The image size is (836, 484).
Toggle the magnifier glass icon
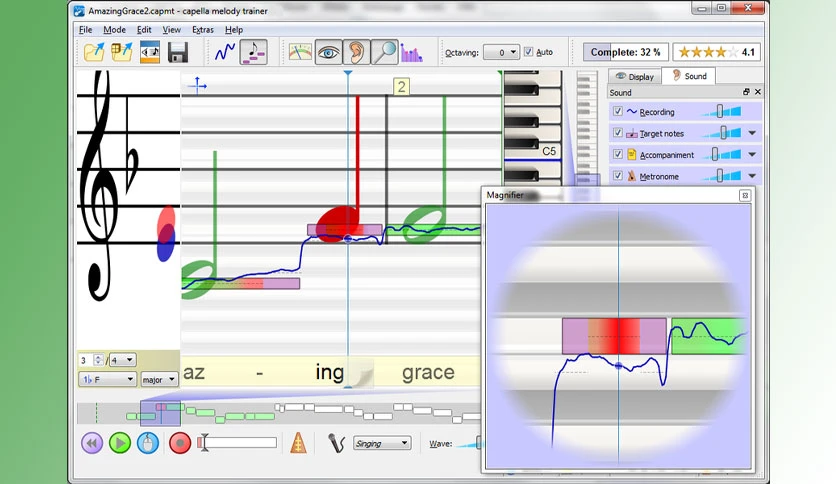384,52
